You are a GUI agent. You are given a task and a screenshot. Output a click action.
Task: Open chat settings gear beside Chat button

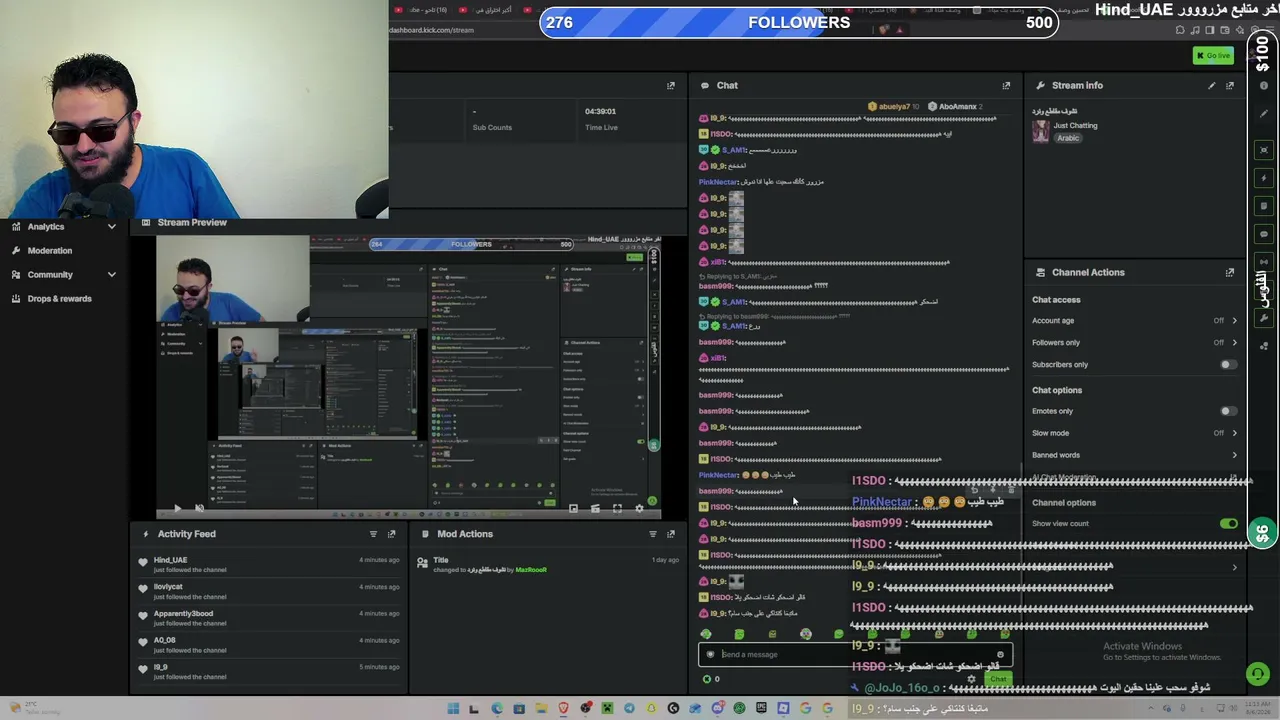click(x=971, y=680)
